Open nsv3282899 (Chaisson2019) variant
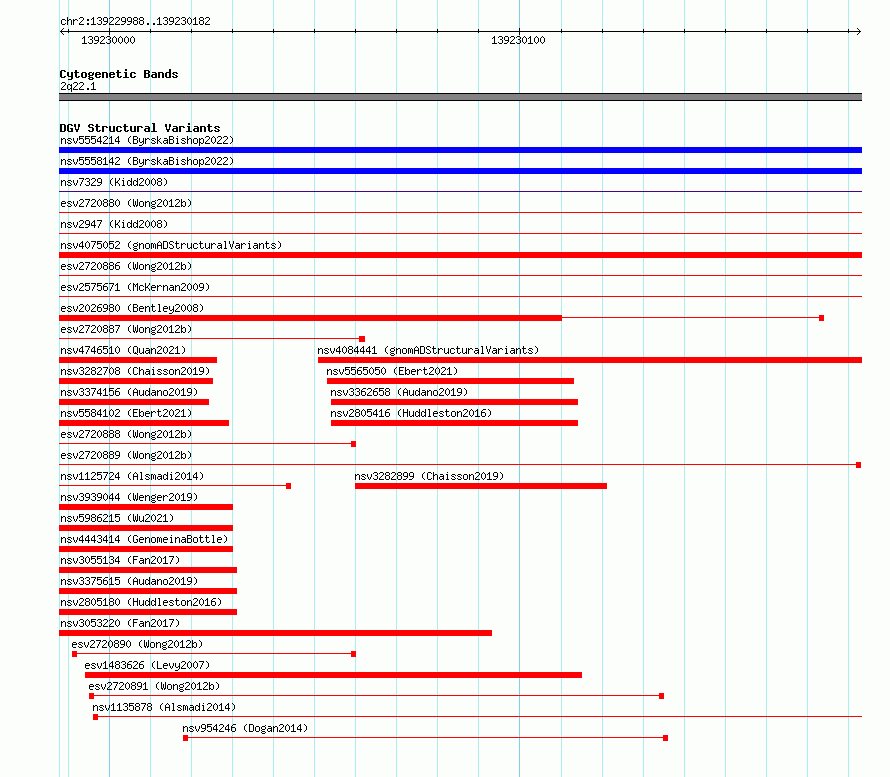Image resolution: width=890 pixels, height=777 pixels. [429, 476]
